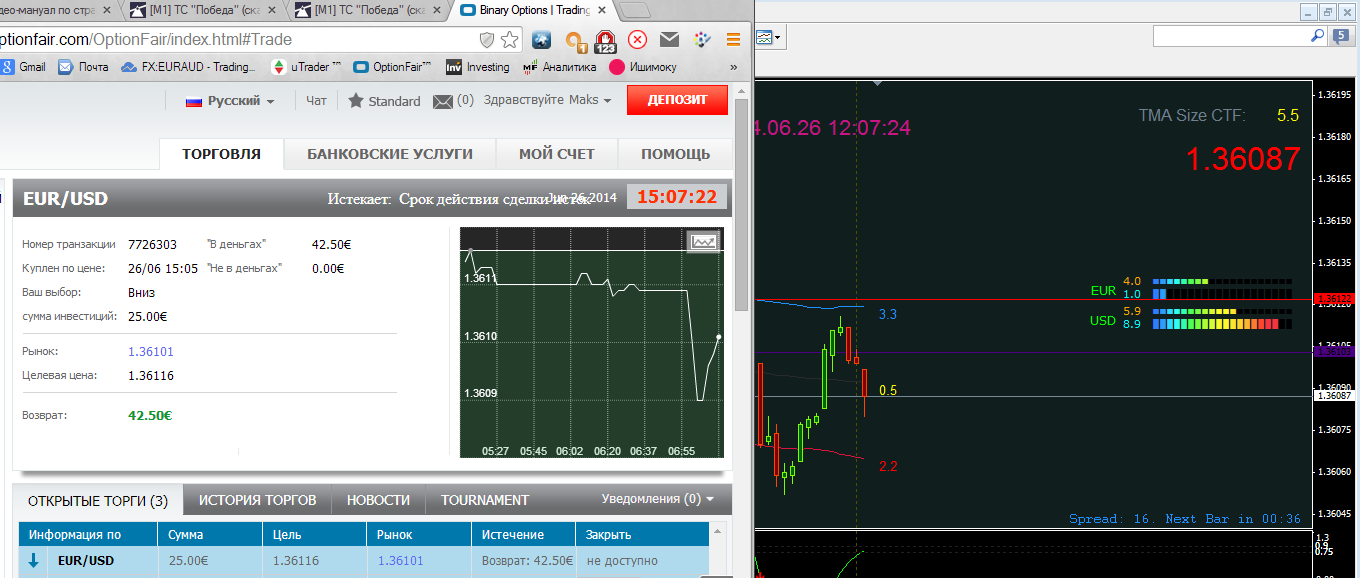Bookmark this page with the star icon
The width and height of the screenshot is (1360, 578).
pos(510,40)
